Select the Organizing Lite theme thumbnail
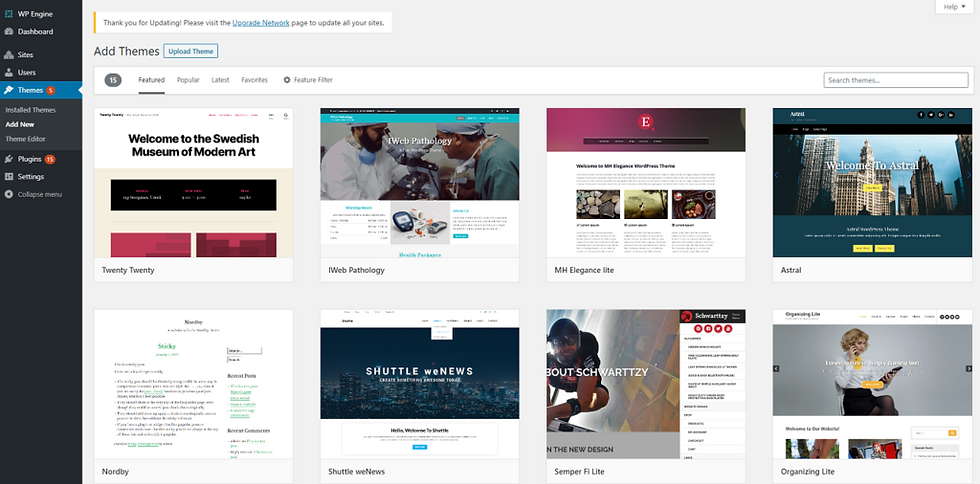 872,384
